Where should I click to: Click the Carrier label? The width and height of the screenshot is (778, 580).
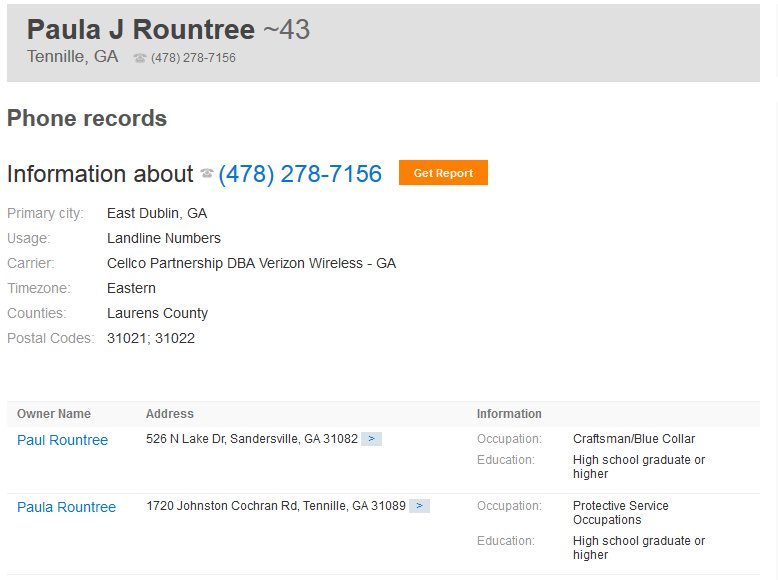tap(31, 263)
